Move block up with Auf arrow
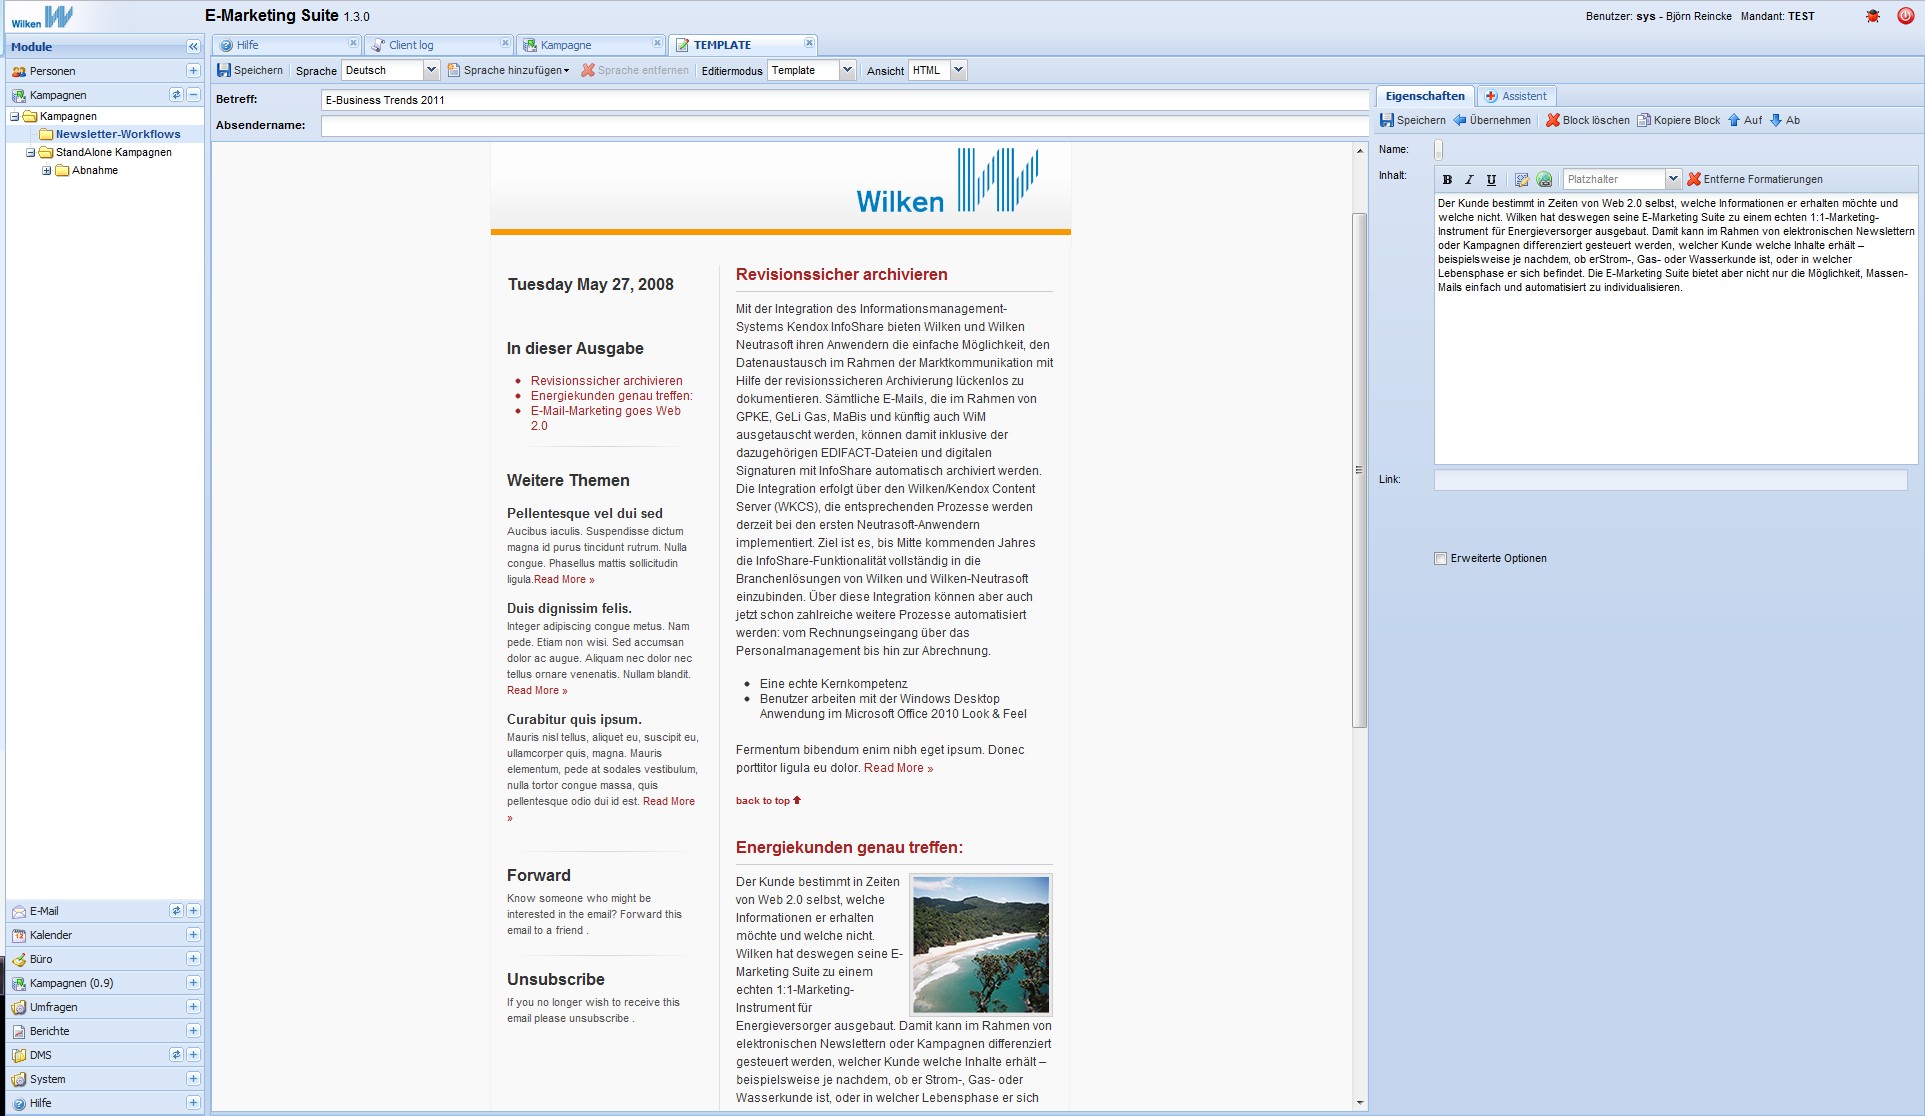The image size is (1925, 1116). (1745, 120)
